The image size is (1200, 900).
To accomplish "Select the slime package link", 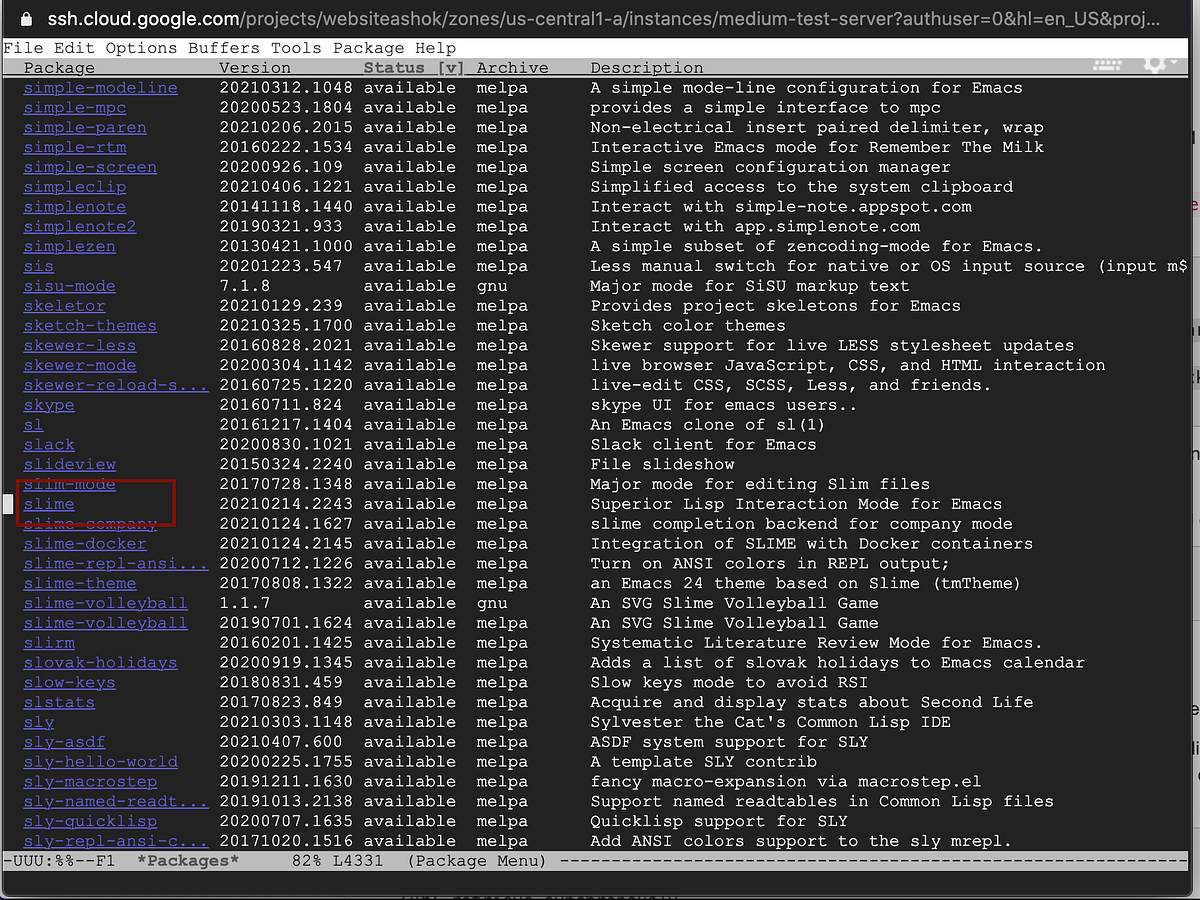I will 48,504.
